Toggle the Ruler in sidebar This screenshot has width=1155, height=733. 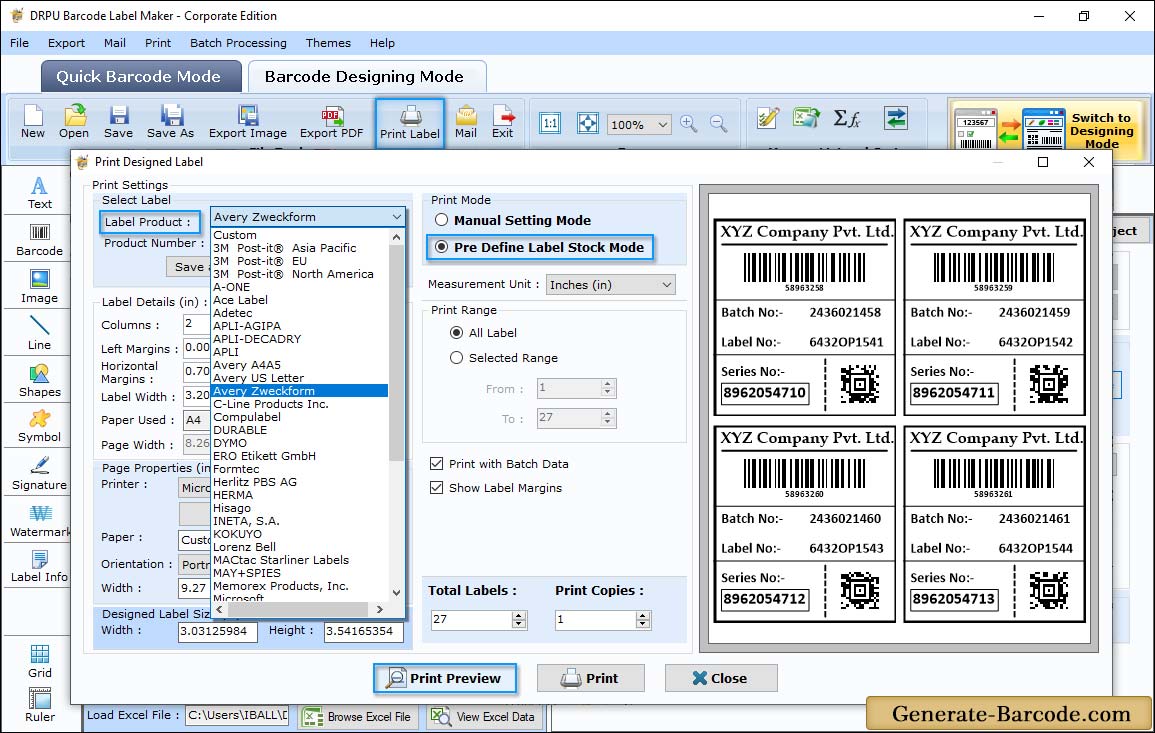[39, 706]
